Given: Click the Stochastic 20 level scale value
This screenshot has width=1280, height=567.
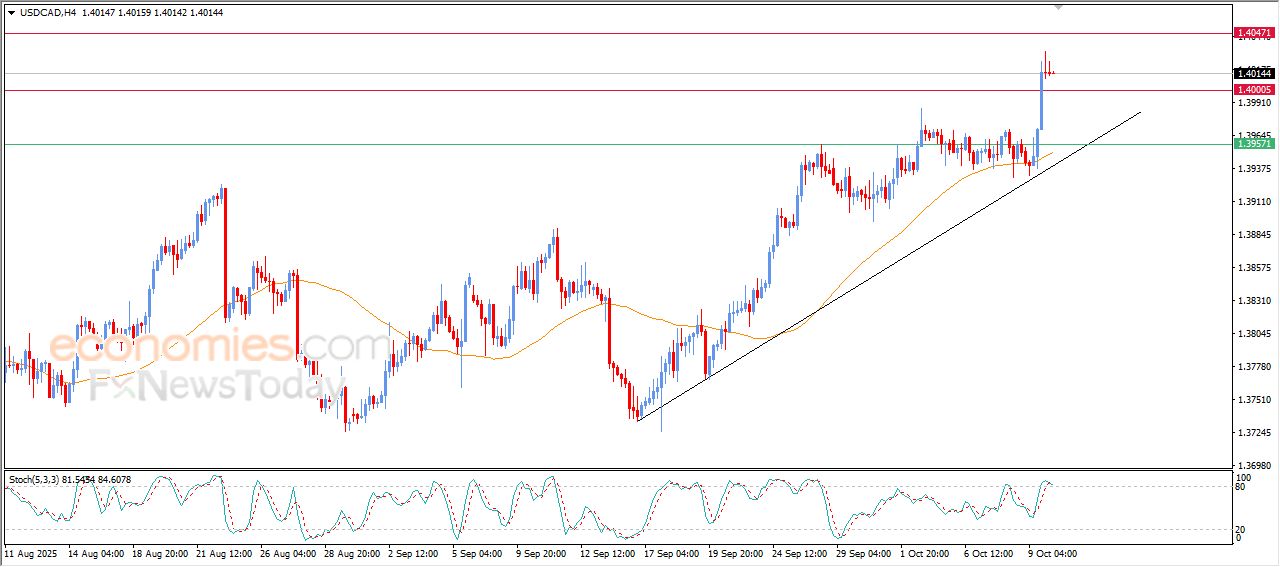Looking at the screenshot, I should click(x=1240, y=529).
